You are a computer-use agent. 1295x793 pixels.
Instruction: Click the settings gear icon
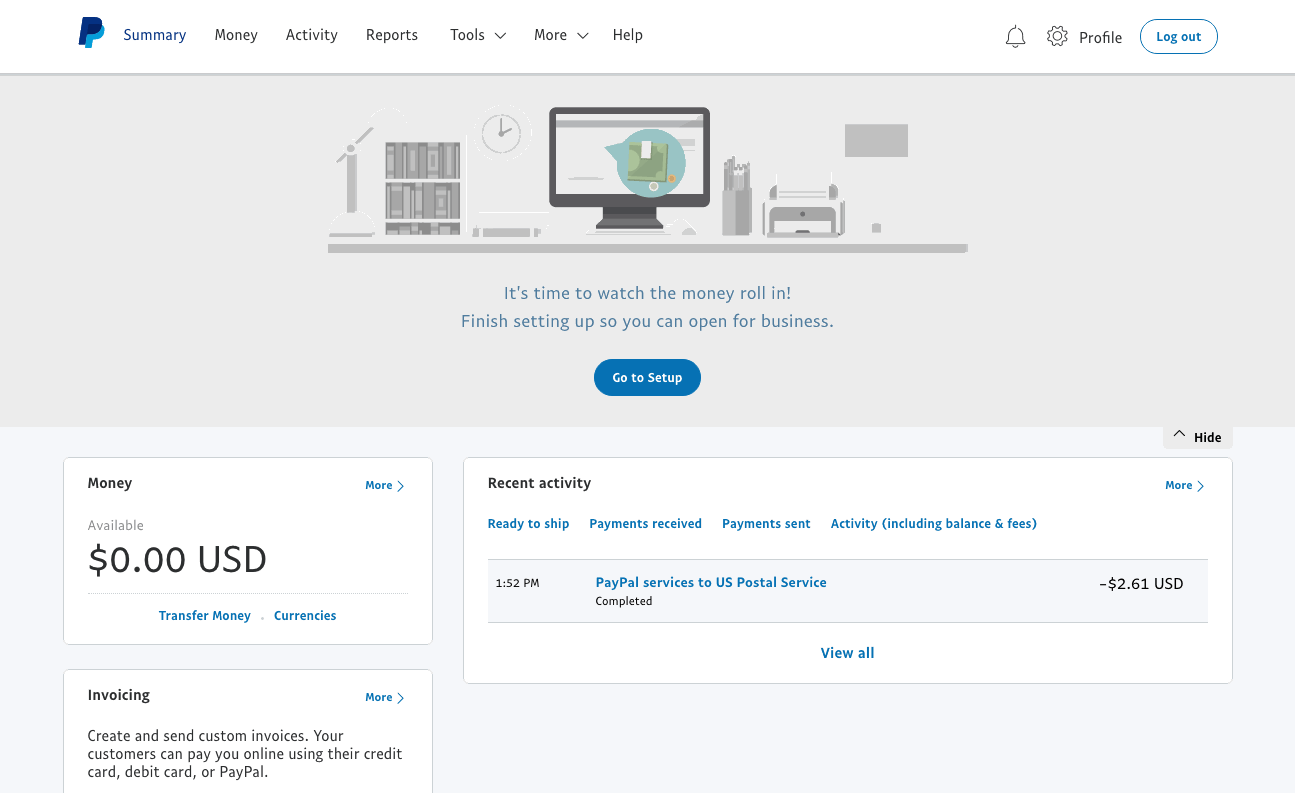(1057, 37)
